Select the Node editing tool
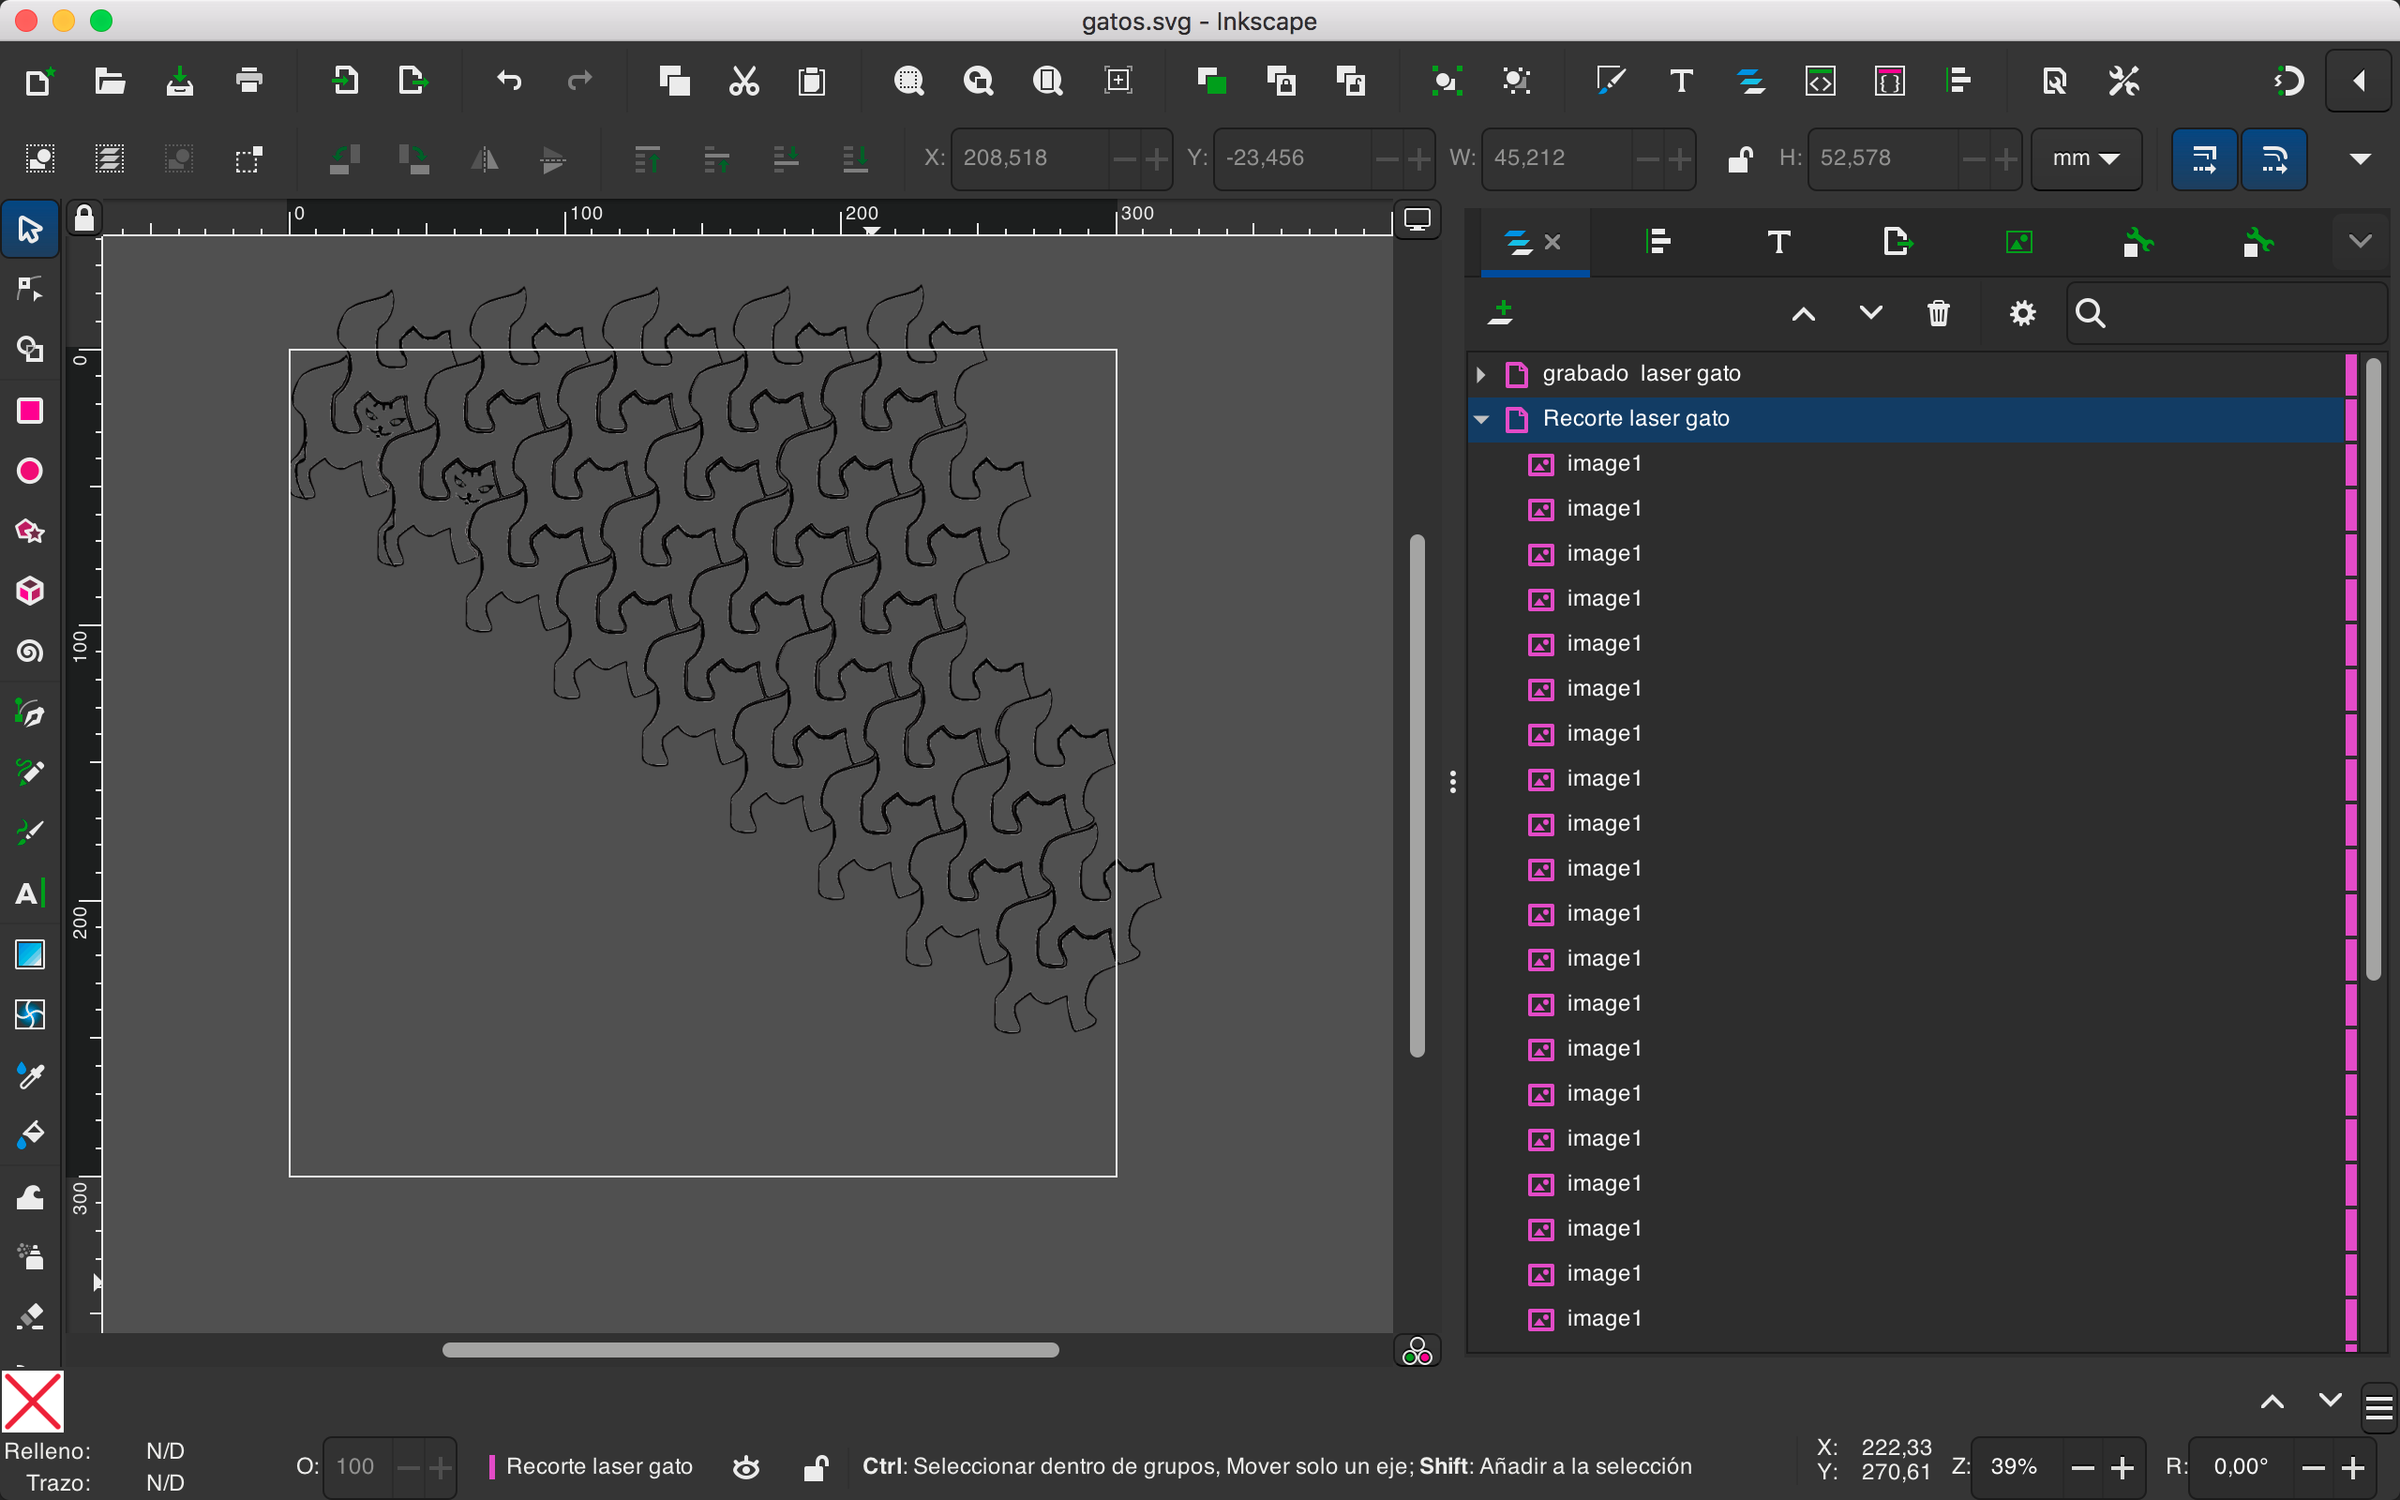 (30, 289)
